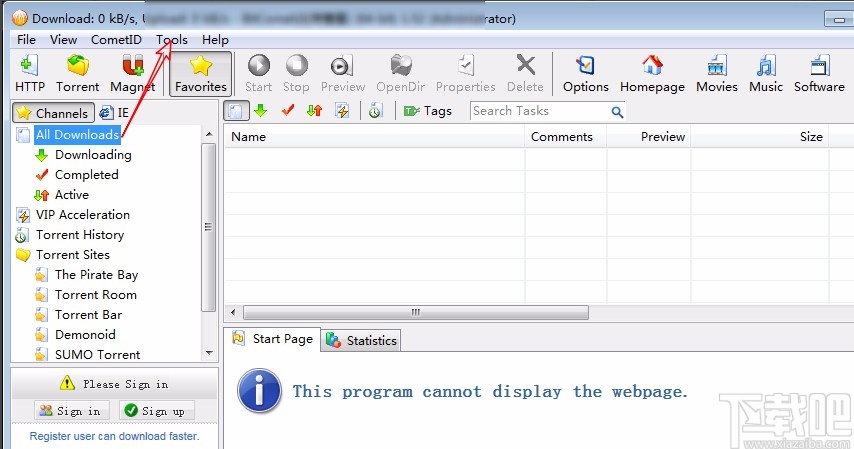Open the Help menu
This screenshot has height=449, width=854.
[x=215, y=40]
